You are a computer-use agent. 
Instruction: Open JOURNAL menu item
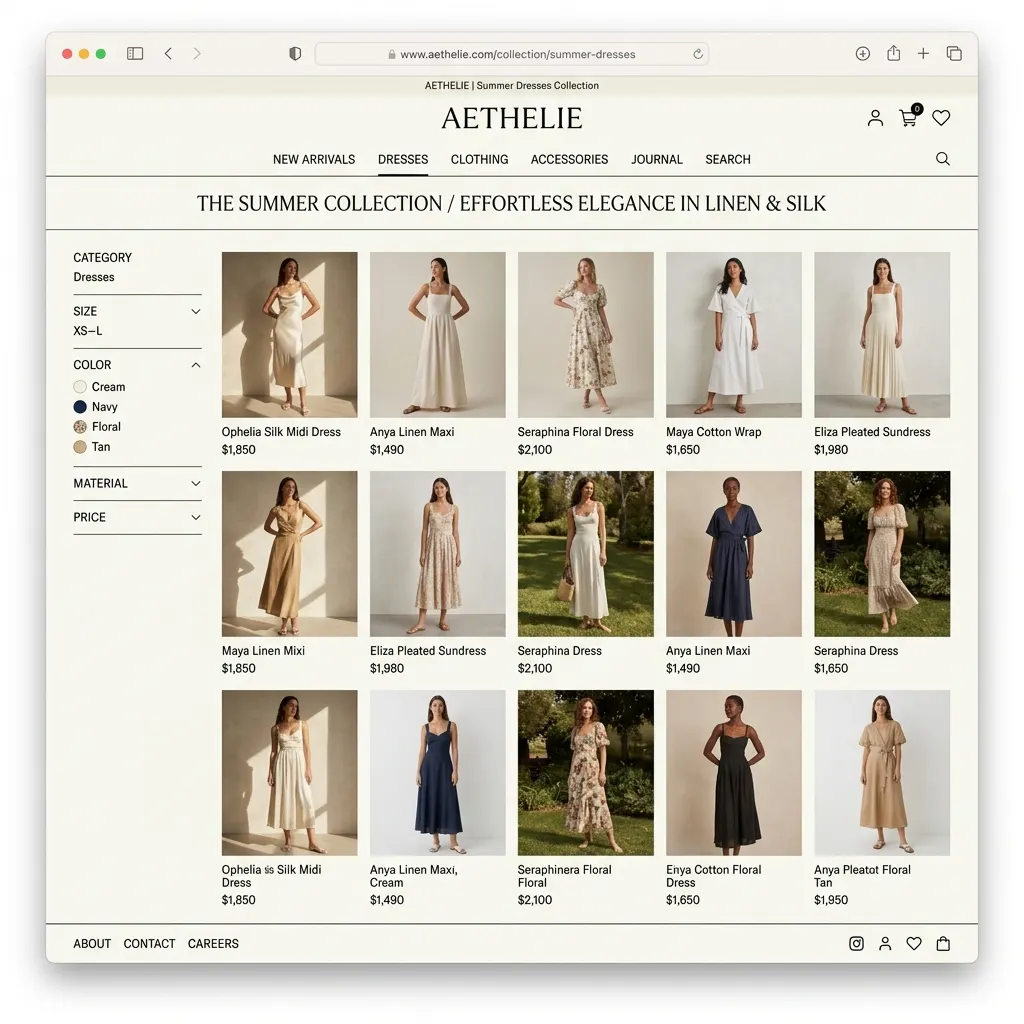pyautogui.click(x=657, y=159)
